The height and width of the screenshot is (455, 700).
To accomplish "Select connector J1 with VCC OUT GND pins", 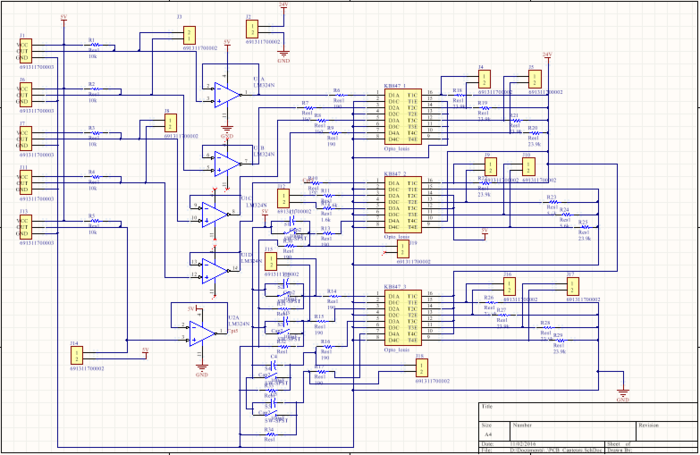I will 23,52.
